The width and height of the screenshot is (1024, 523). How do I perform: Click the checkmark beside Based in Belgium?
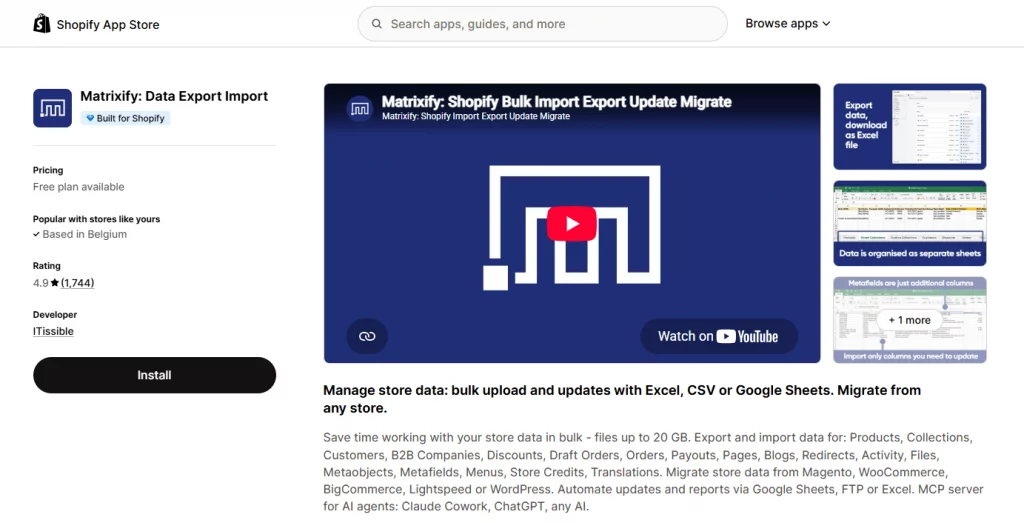click(x=37, y=234)
